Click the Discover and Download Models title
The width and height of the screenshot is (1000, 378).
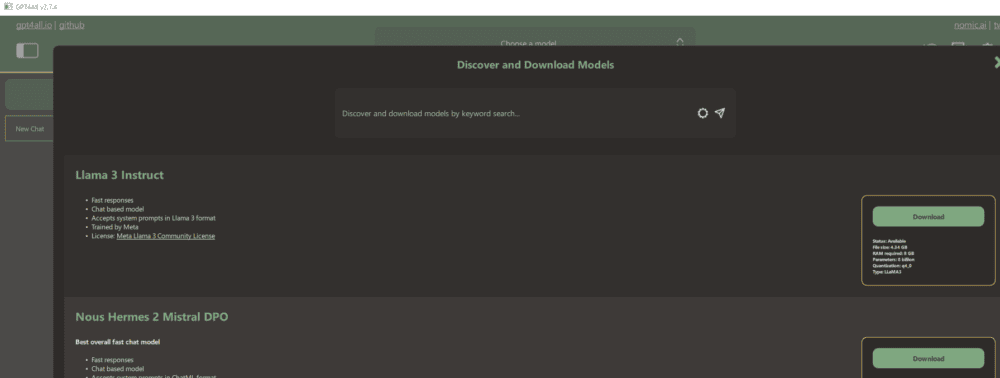pyautogui.click(x=536, y=65)
